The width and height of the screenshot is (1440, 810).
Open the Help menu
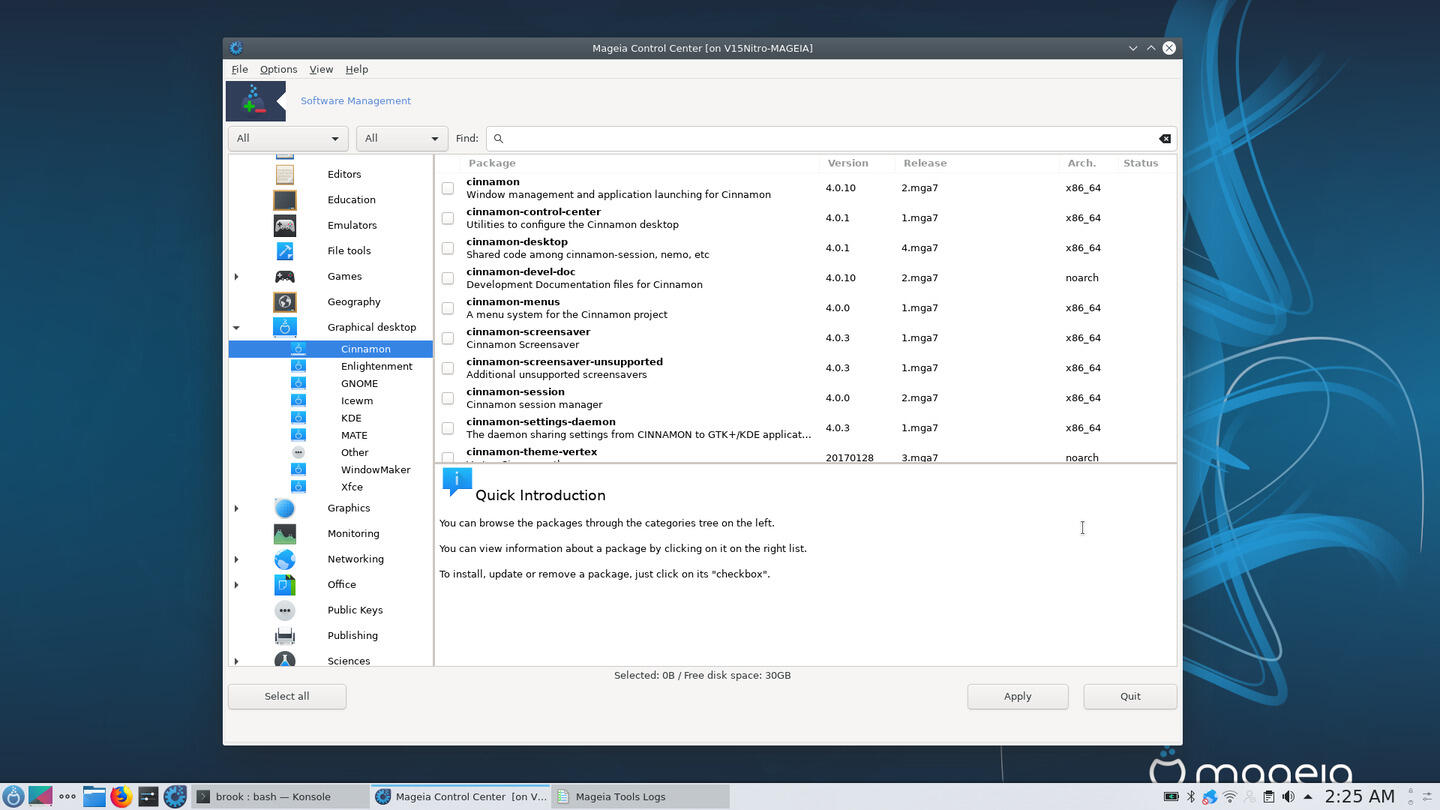[x=357, y=69]
